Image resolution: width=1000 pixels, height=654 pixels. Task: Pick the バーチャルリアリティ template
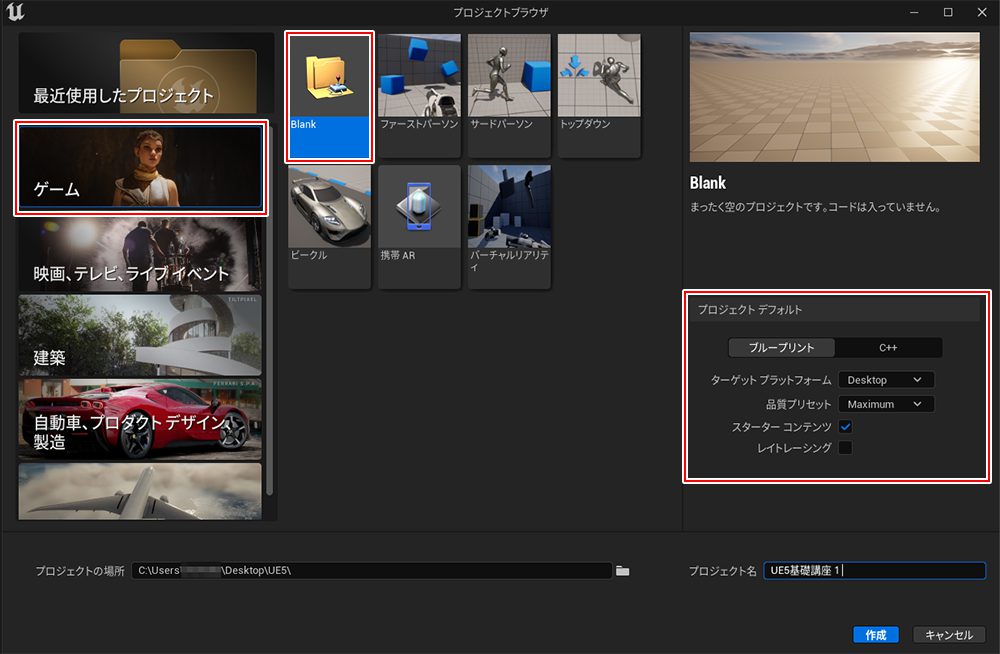pos(509,226)
